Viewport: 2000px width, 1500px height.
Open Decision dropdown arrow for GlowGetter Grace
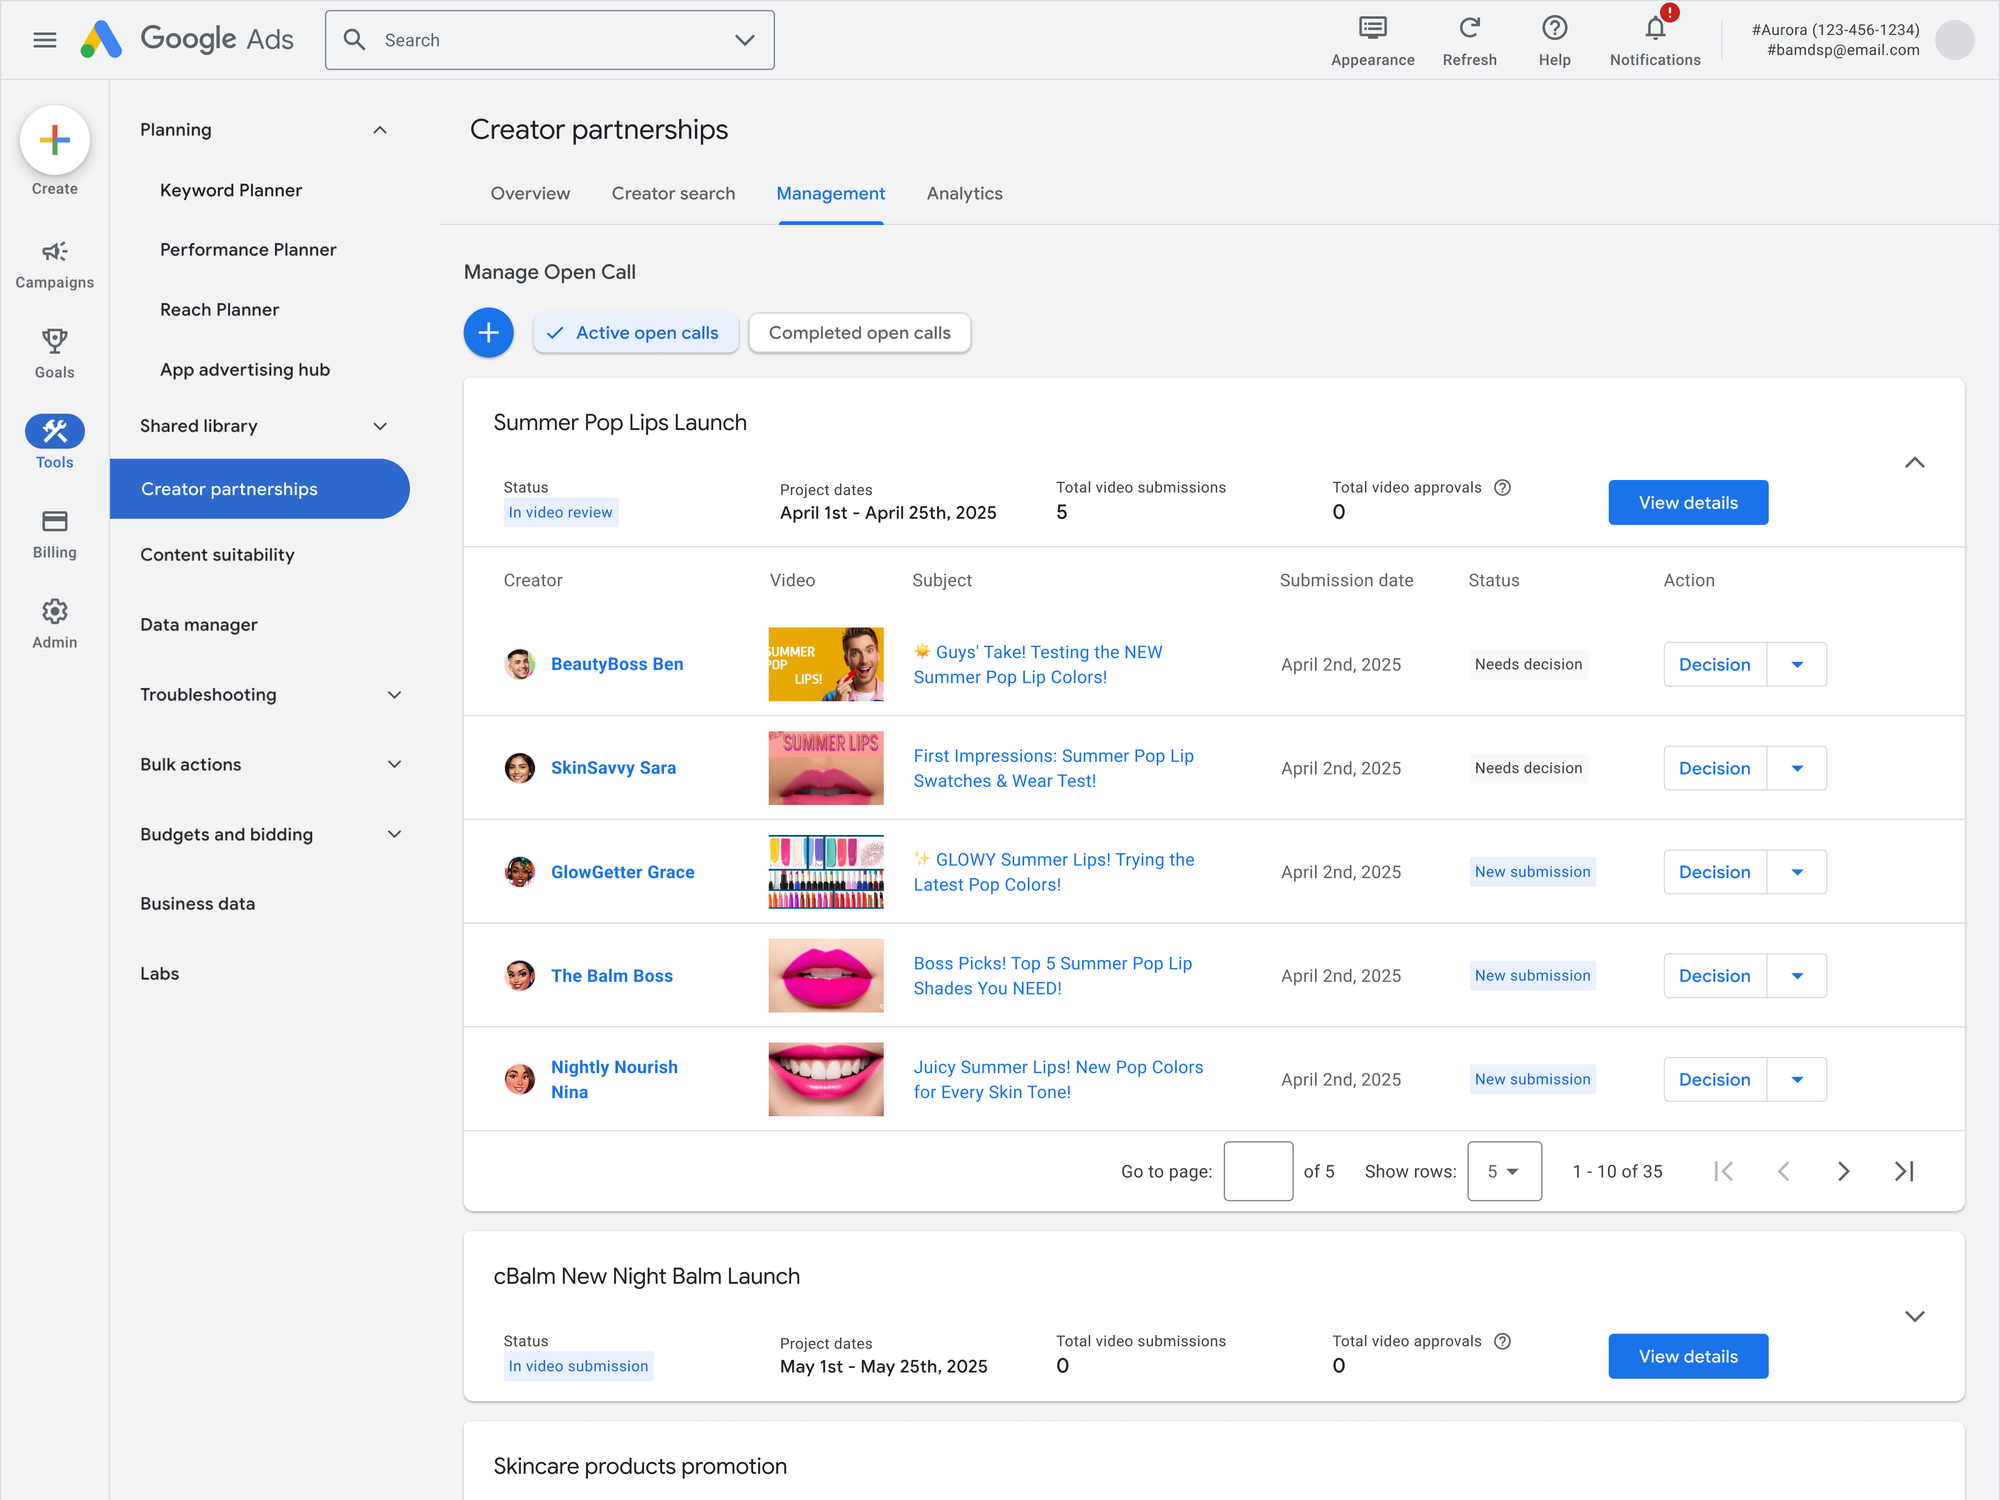(x=1797, y=872)
